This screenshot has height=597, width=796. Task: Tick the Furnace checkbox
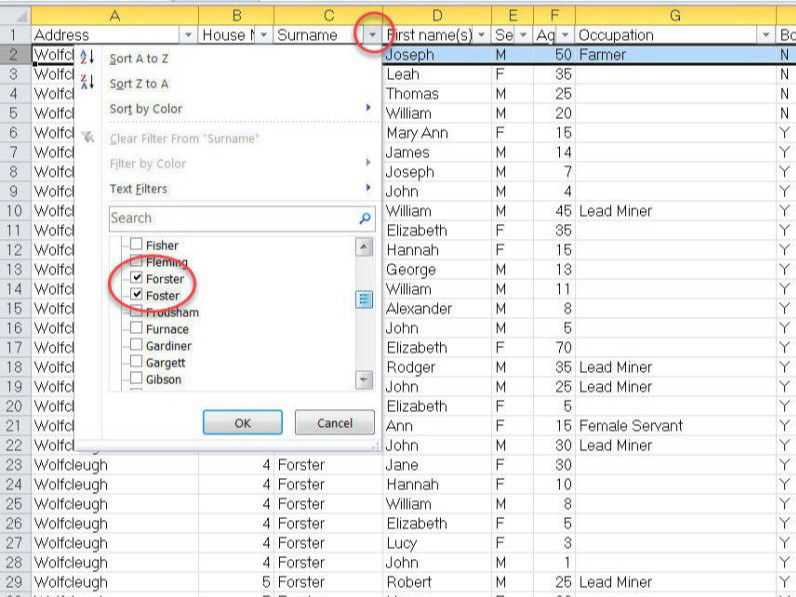tap(136, 328)
